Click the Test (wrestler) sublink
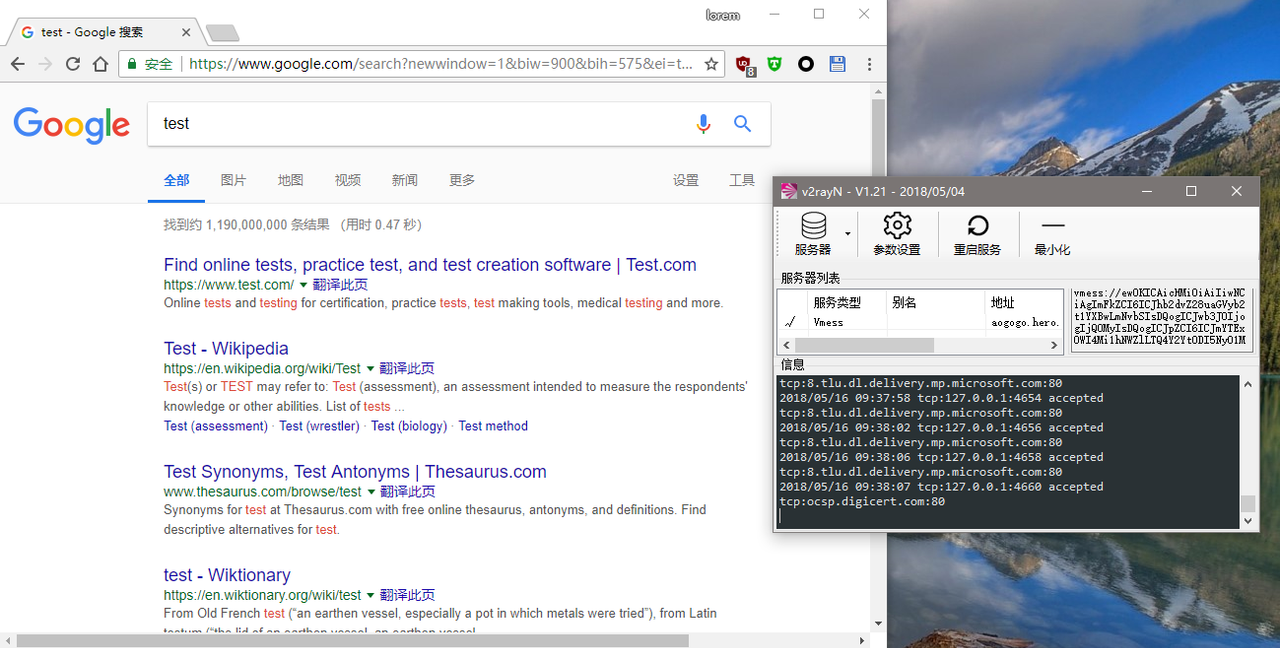This screenshot has width=1280, height=648. pos(319,426)
